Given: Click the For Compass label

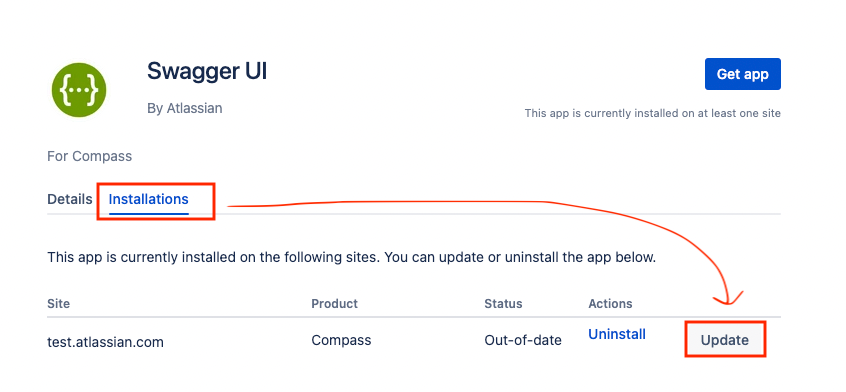Looking at the screenshot, I should point(90,156).
